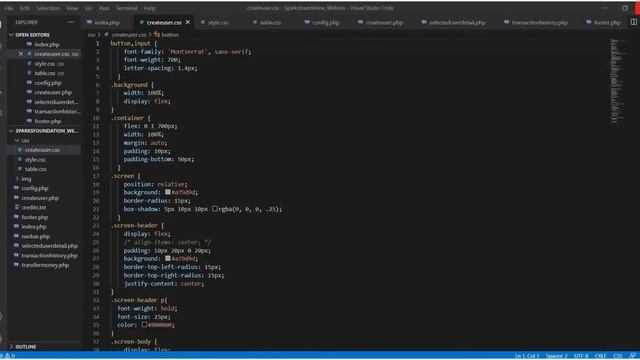Select index.php in Open Editors
The image size is (640, 360).
pyautogui.click(x=47, y=44)
